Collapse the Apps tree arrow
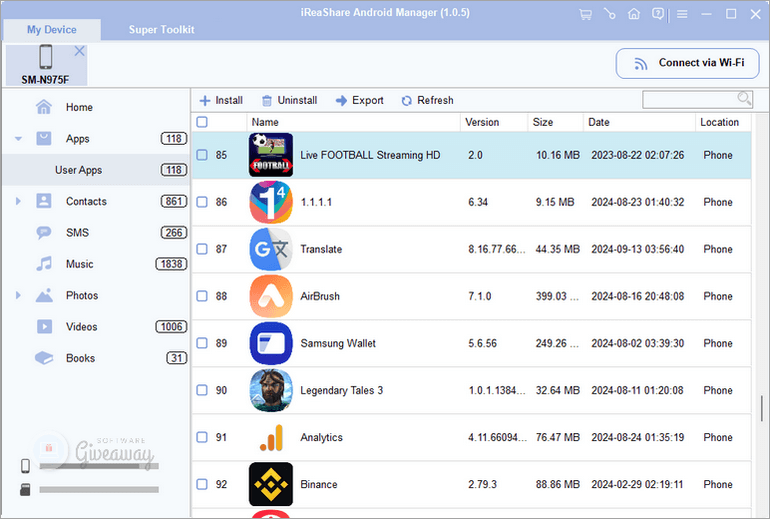Image resolution: width=770 pixels, height=519 pixels. [x=19, y=139]
